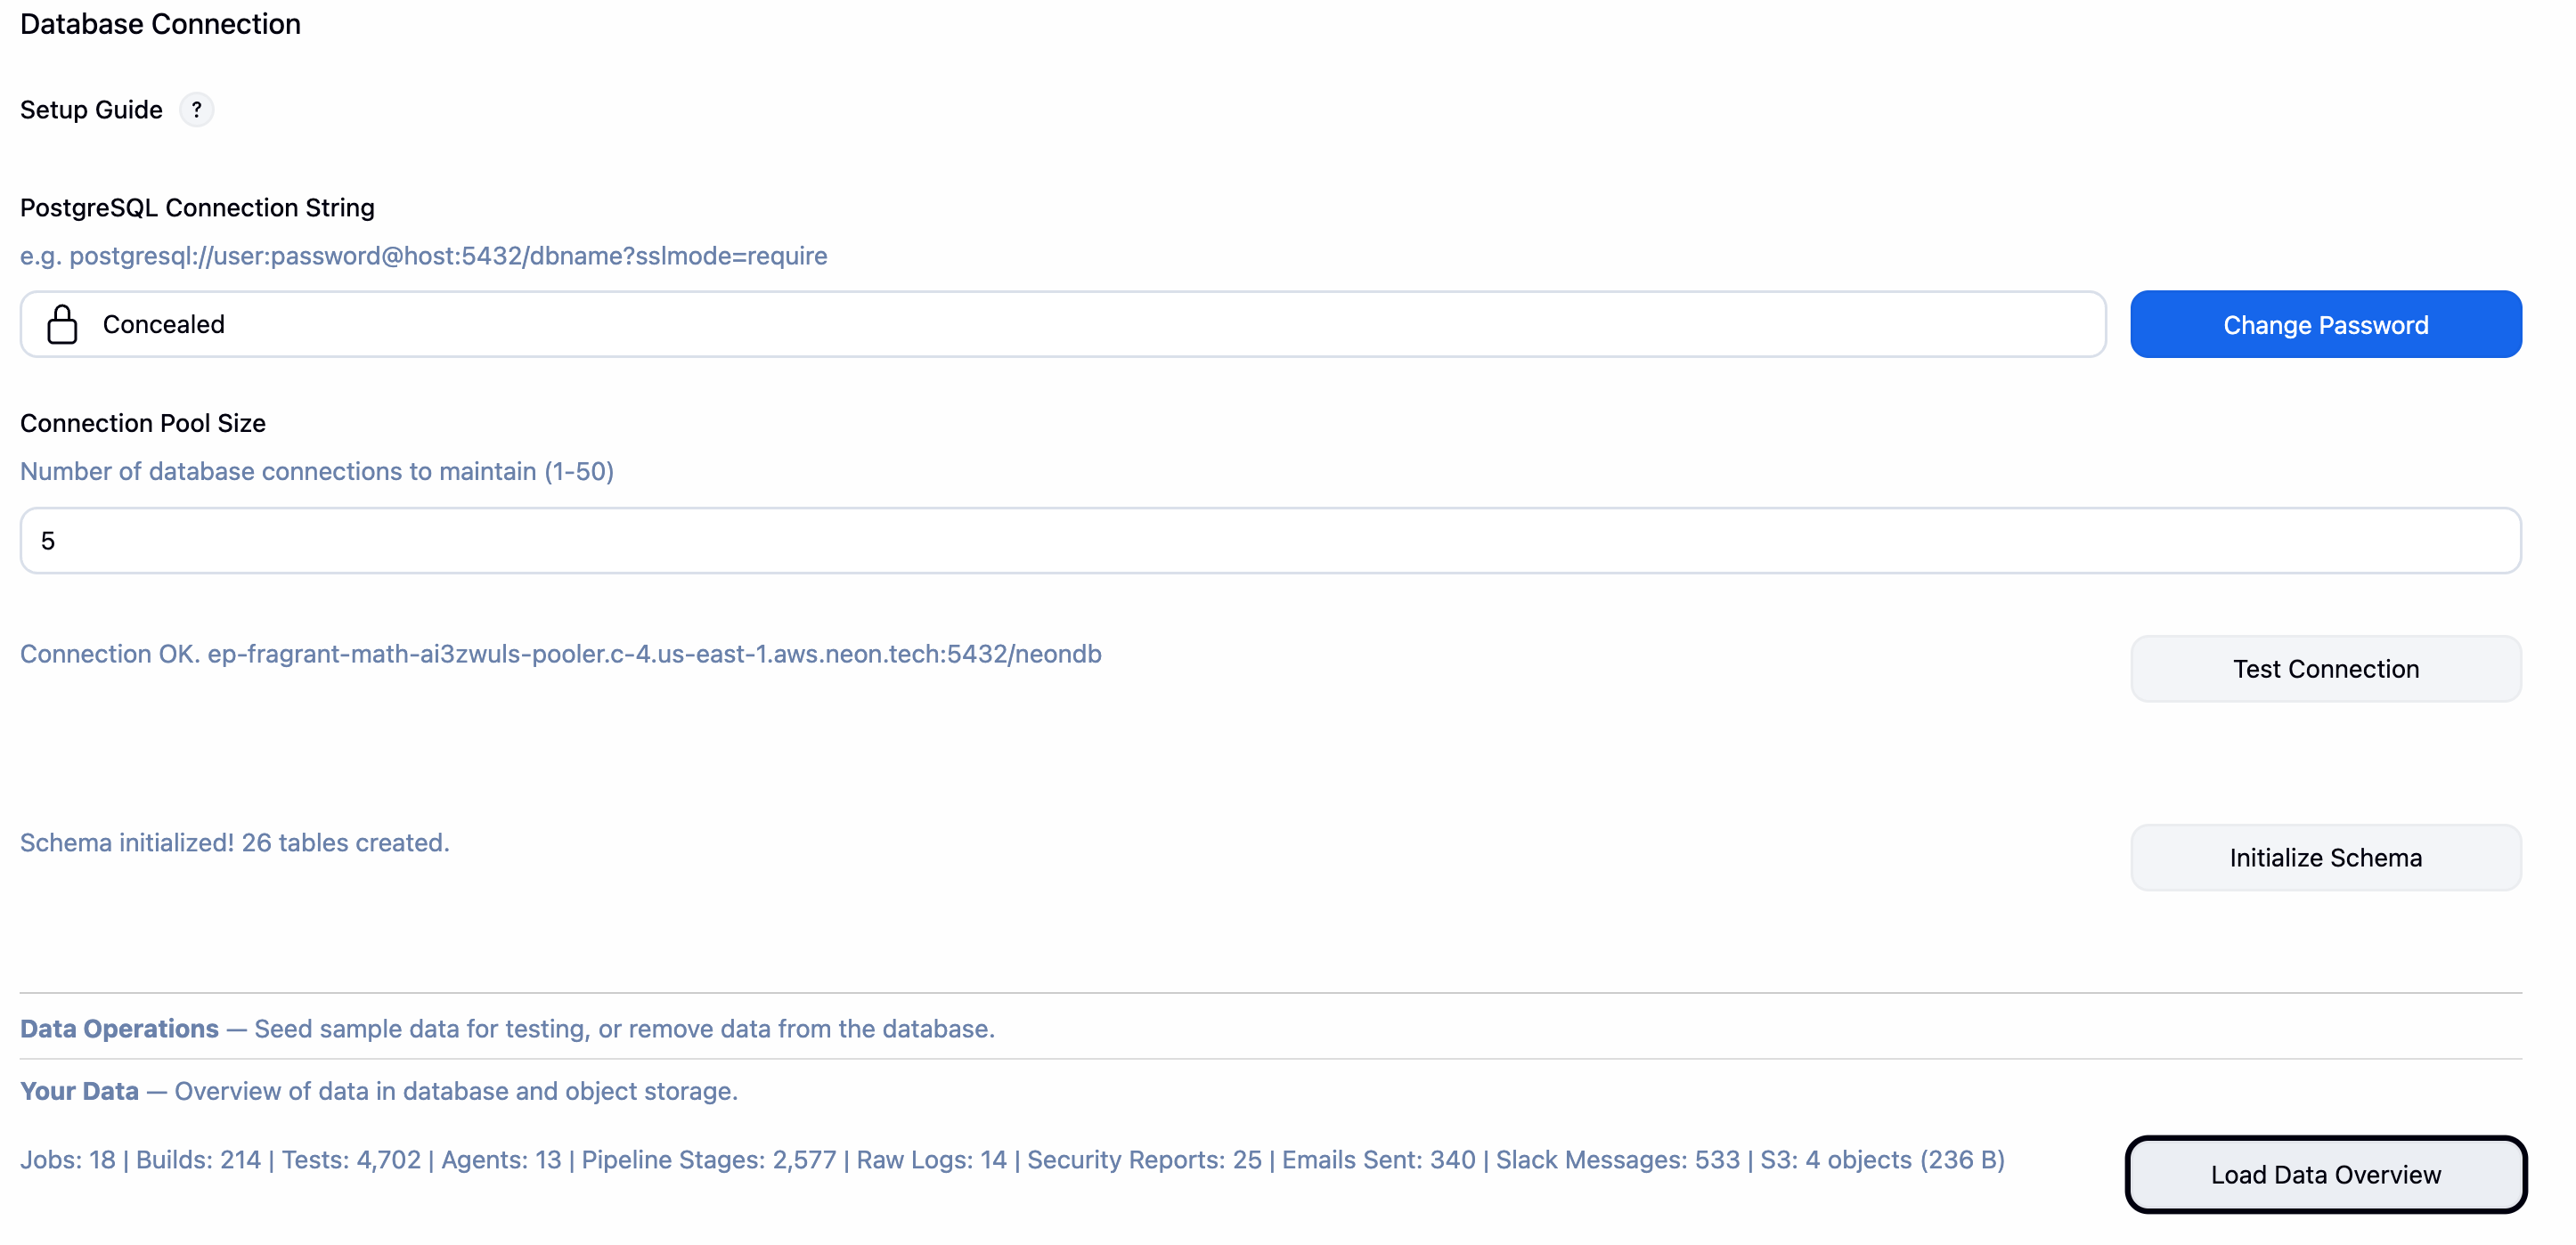
Task: Click the lock icon in the Concealed field
Action: click(x=62, y=324)
